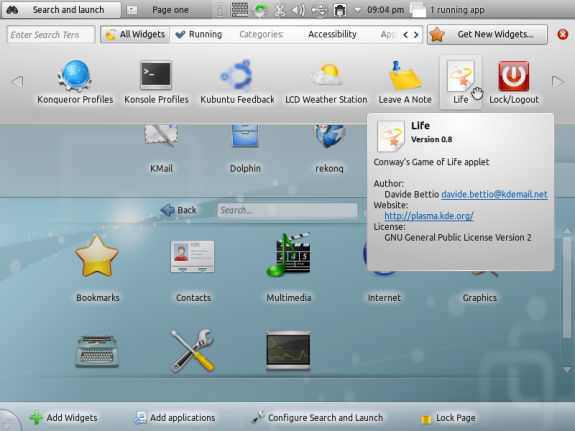
Task: Open the Graphics category
Action: [480, 297]
